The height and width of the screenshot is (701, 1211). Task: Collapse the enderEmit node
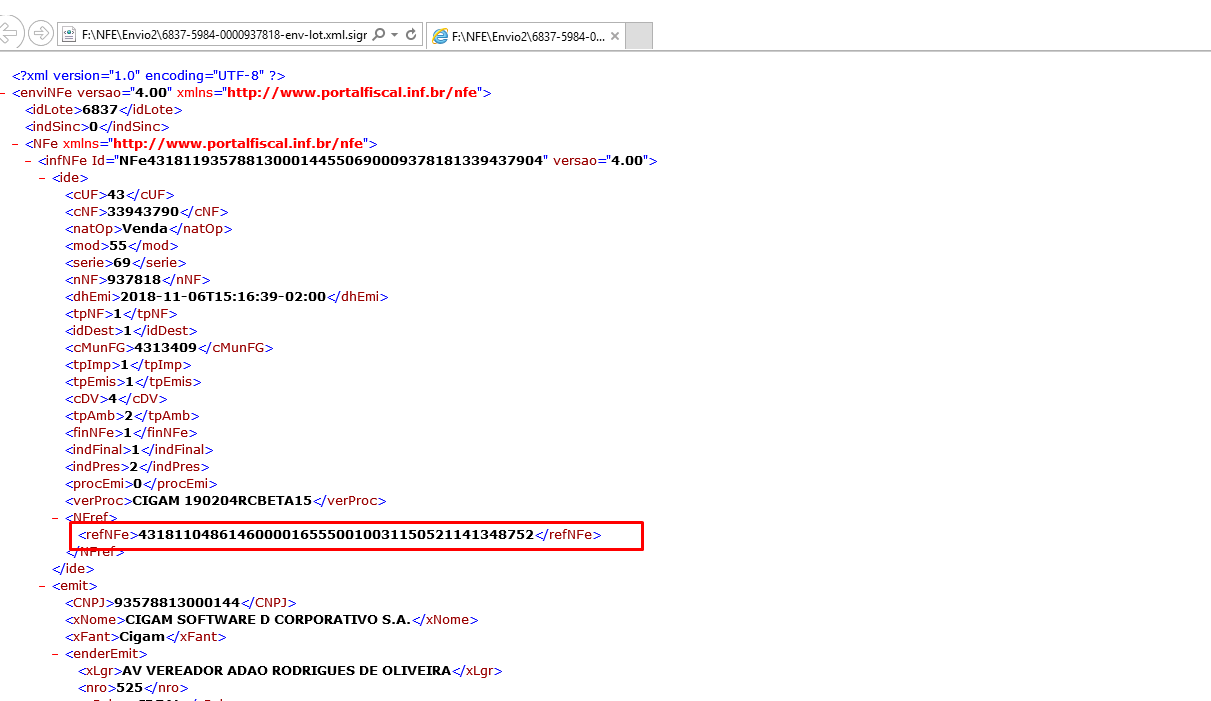pyautogui.click(x=55, y=654)
